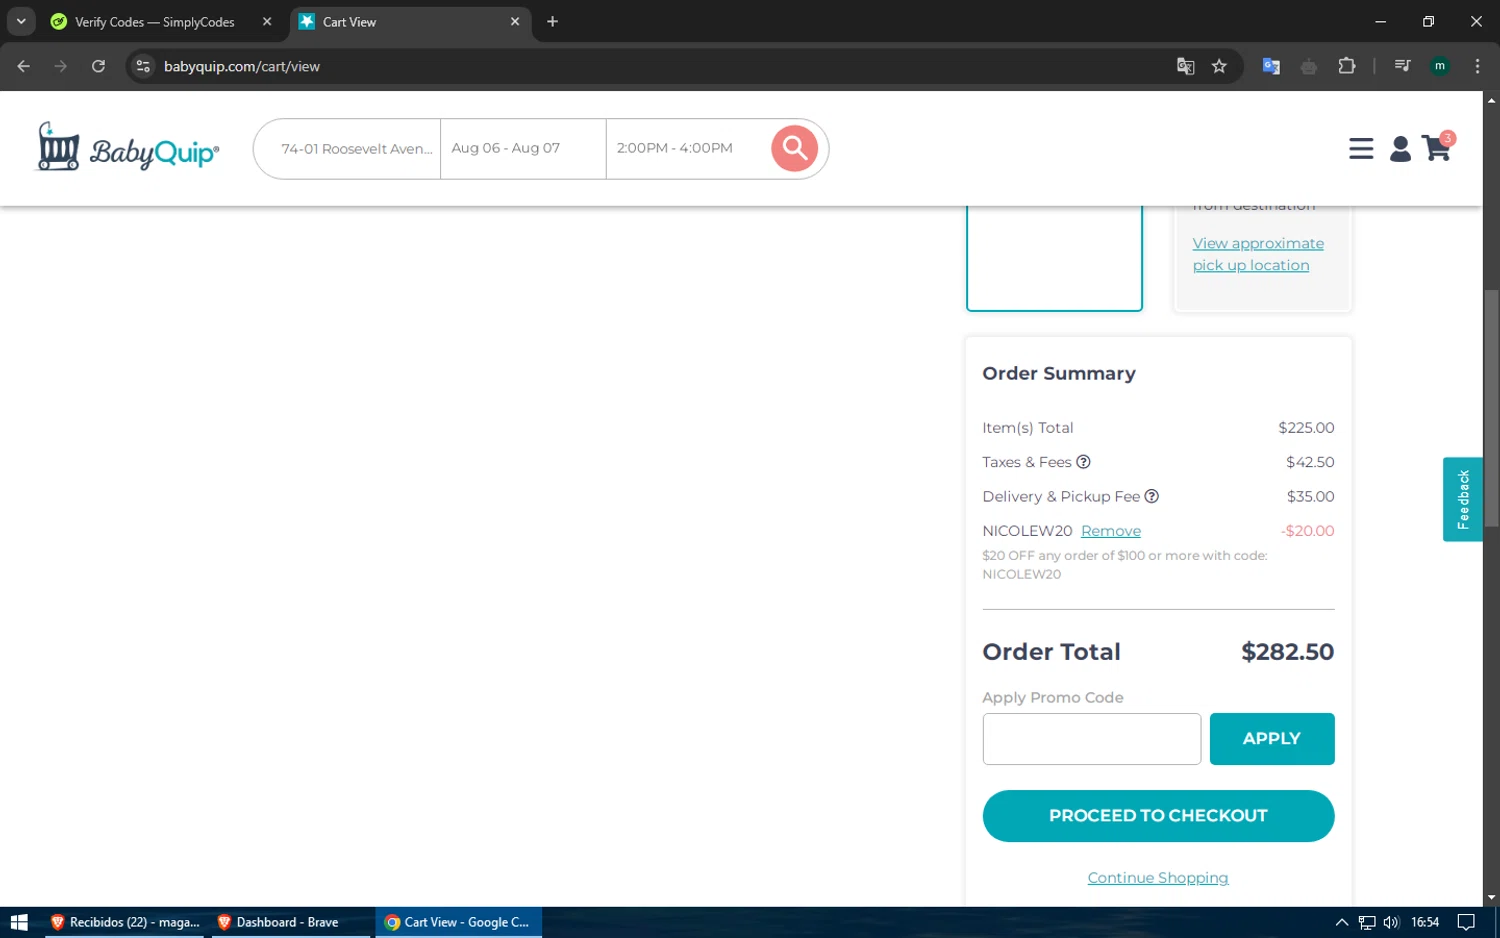Open the browser extensions puzzle icon
Screen dimensions: 1500x938
[x=1346, y=66]
